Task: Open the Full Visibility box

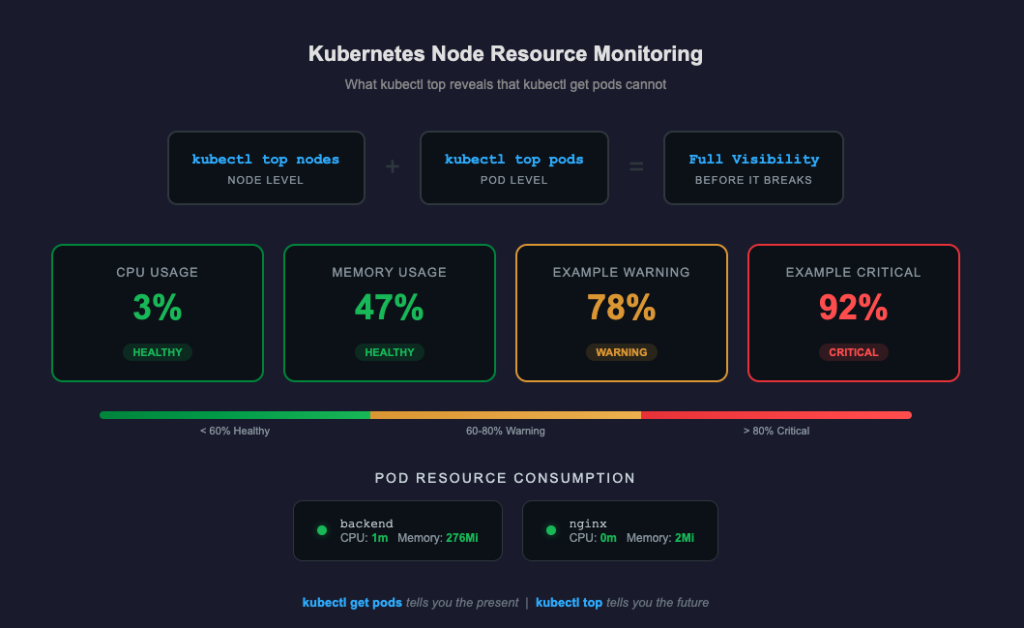Action: (753, 168)
